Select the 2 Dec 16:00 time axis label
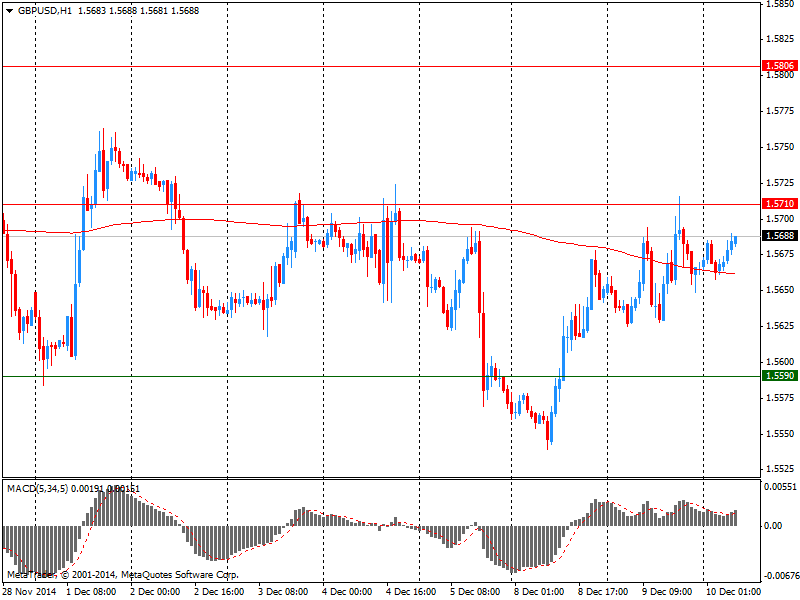Screen dimensions: 800x600 (x=219, y=592)
